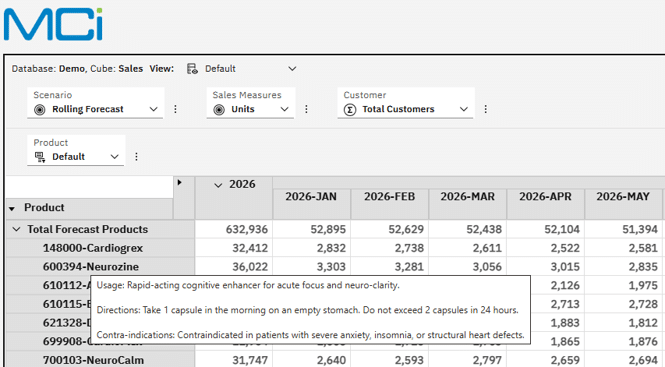Open Product more options menu
The height and width of the screenshot is (367, 665).
tap(136, 157)
